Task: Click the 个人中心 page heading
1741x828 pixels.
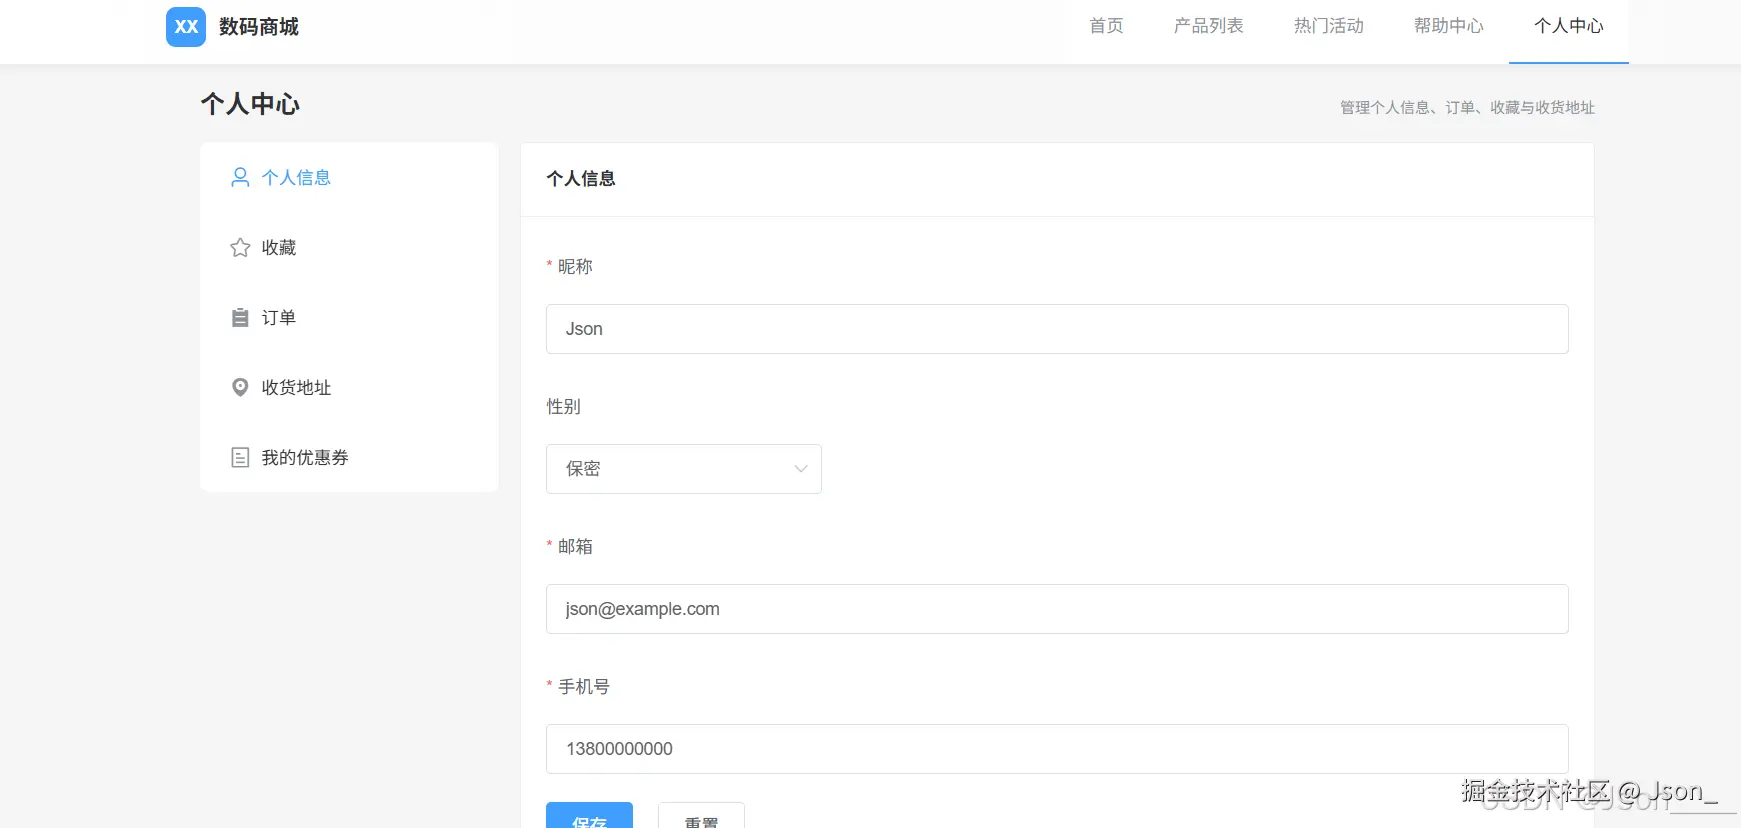Action: (250, 104)
